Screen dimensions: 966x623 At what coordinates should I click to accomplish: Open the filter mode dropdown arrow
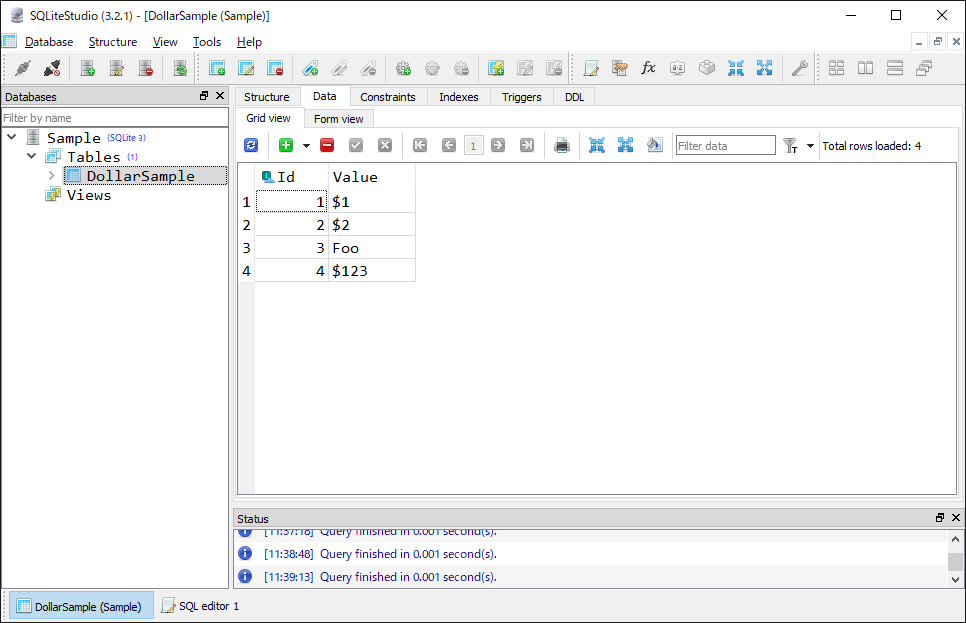[810, 146]
